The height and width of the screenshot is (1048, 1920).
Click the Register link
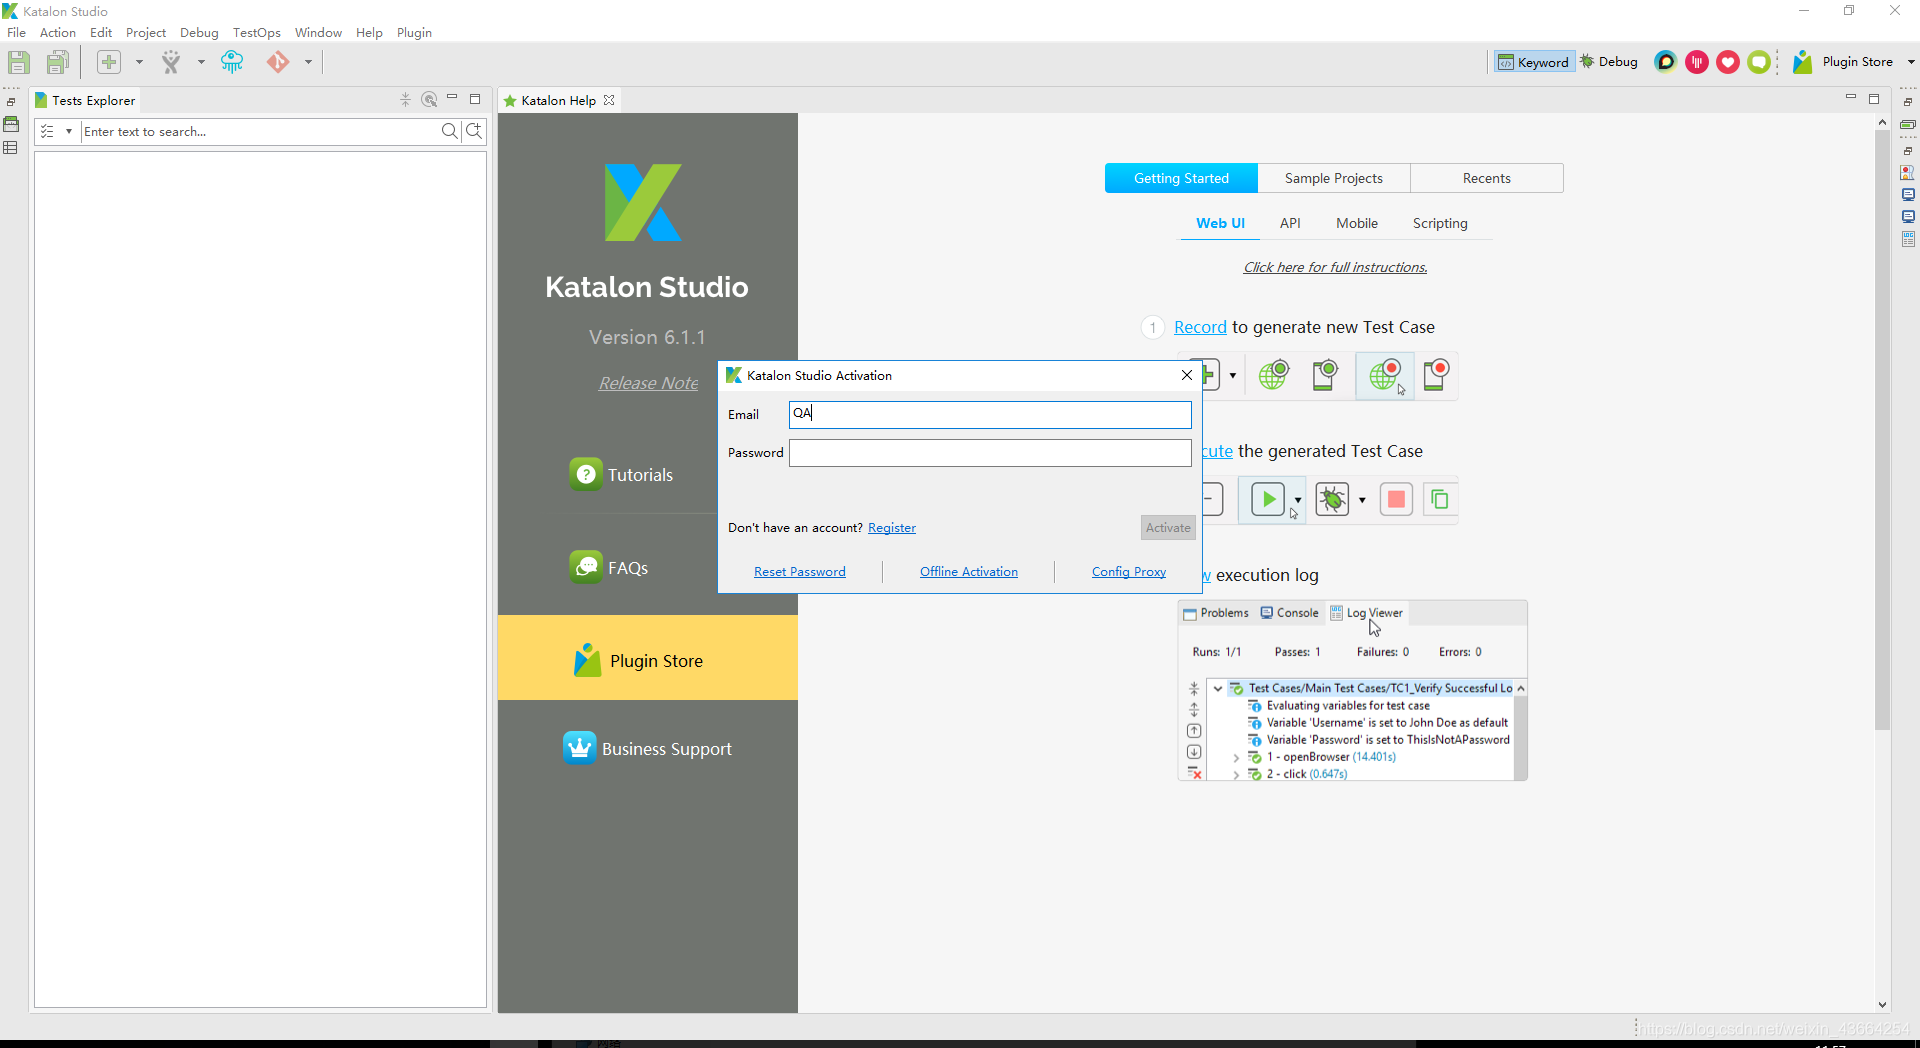tap(891, 528)
